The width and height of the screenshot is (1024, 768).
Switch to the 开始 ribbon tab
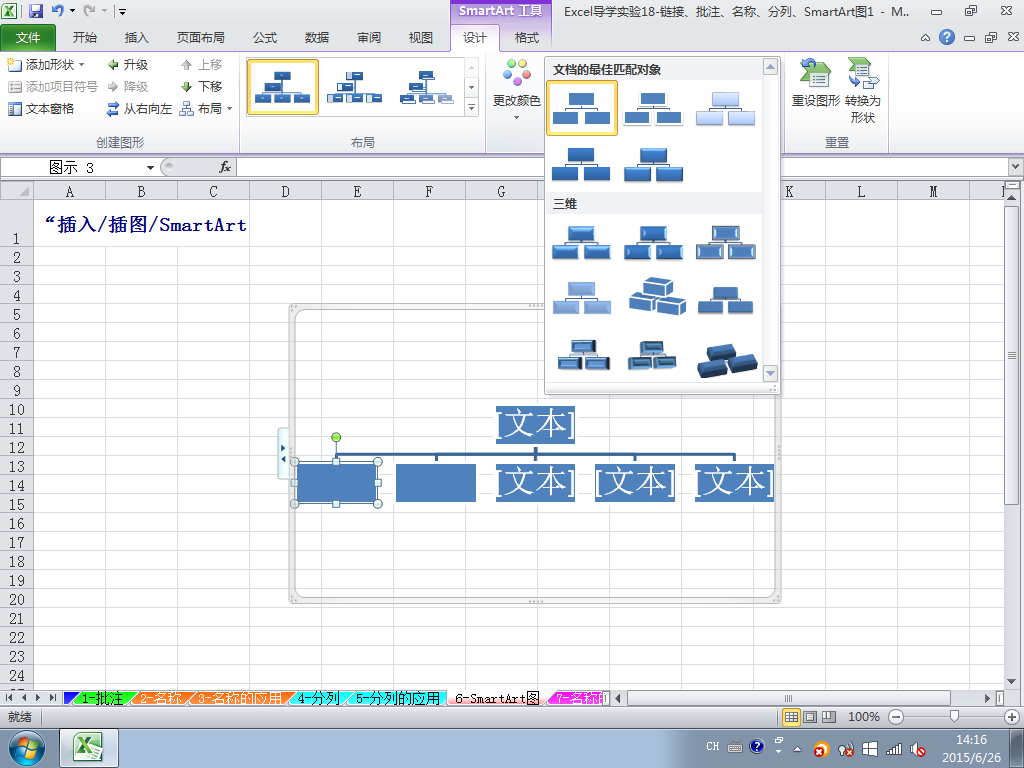click(84, 38)
